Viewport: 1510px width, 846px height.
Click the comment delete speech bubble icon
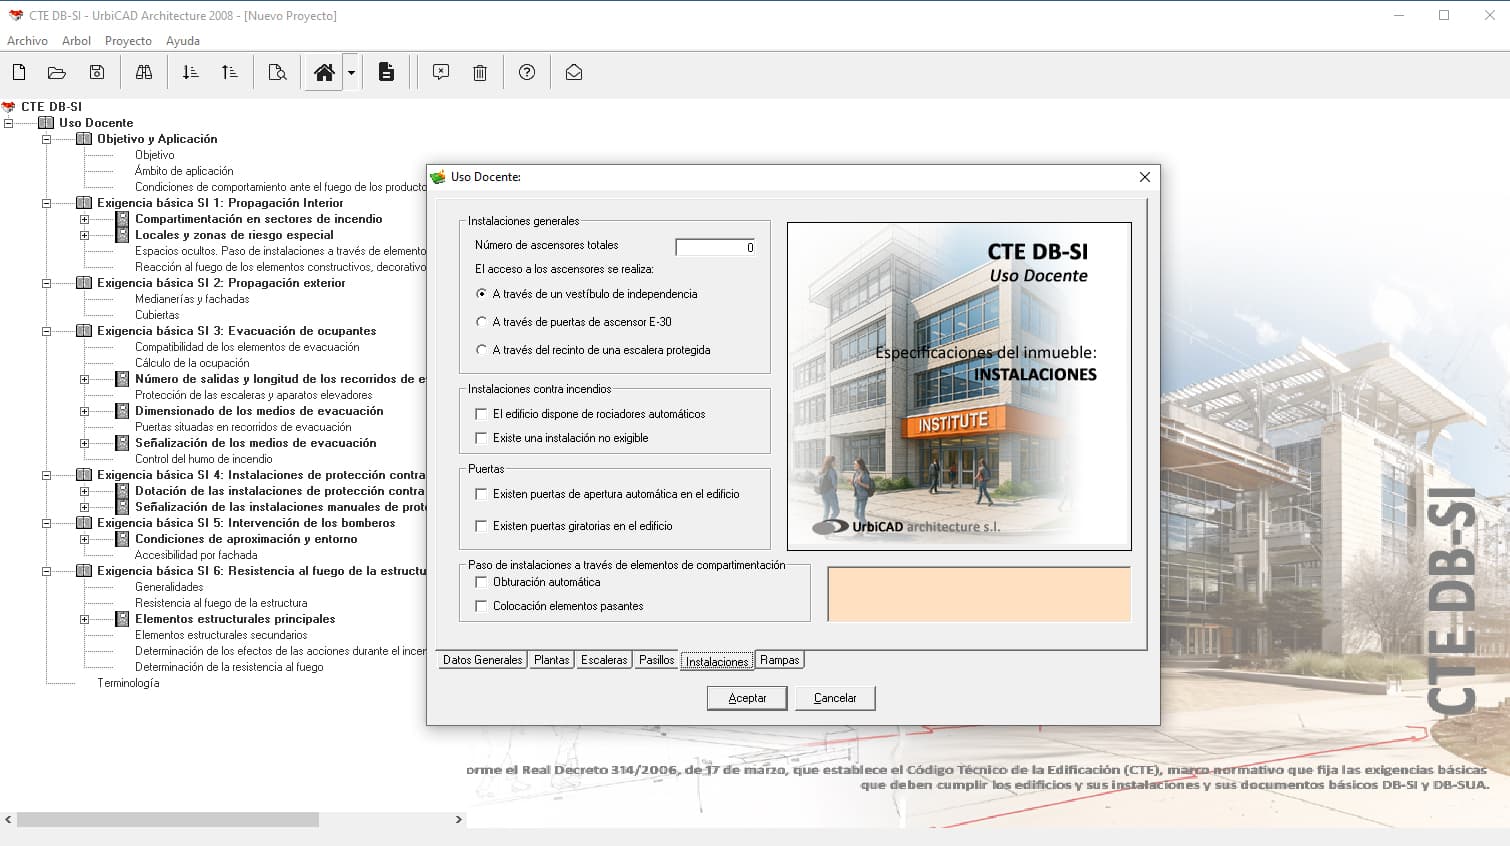point(441,72)
